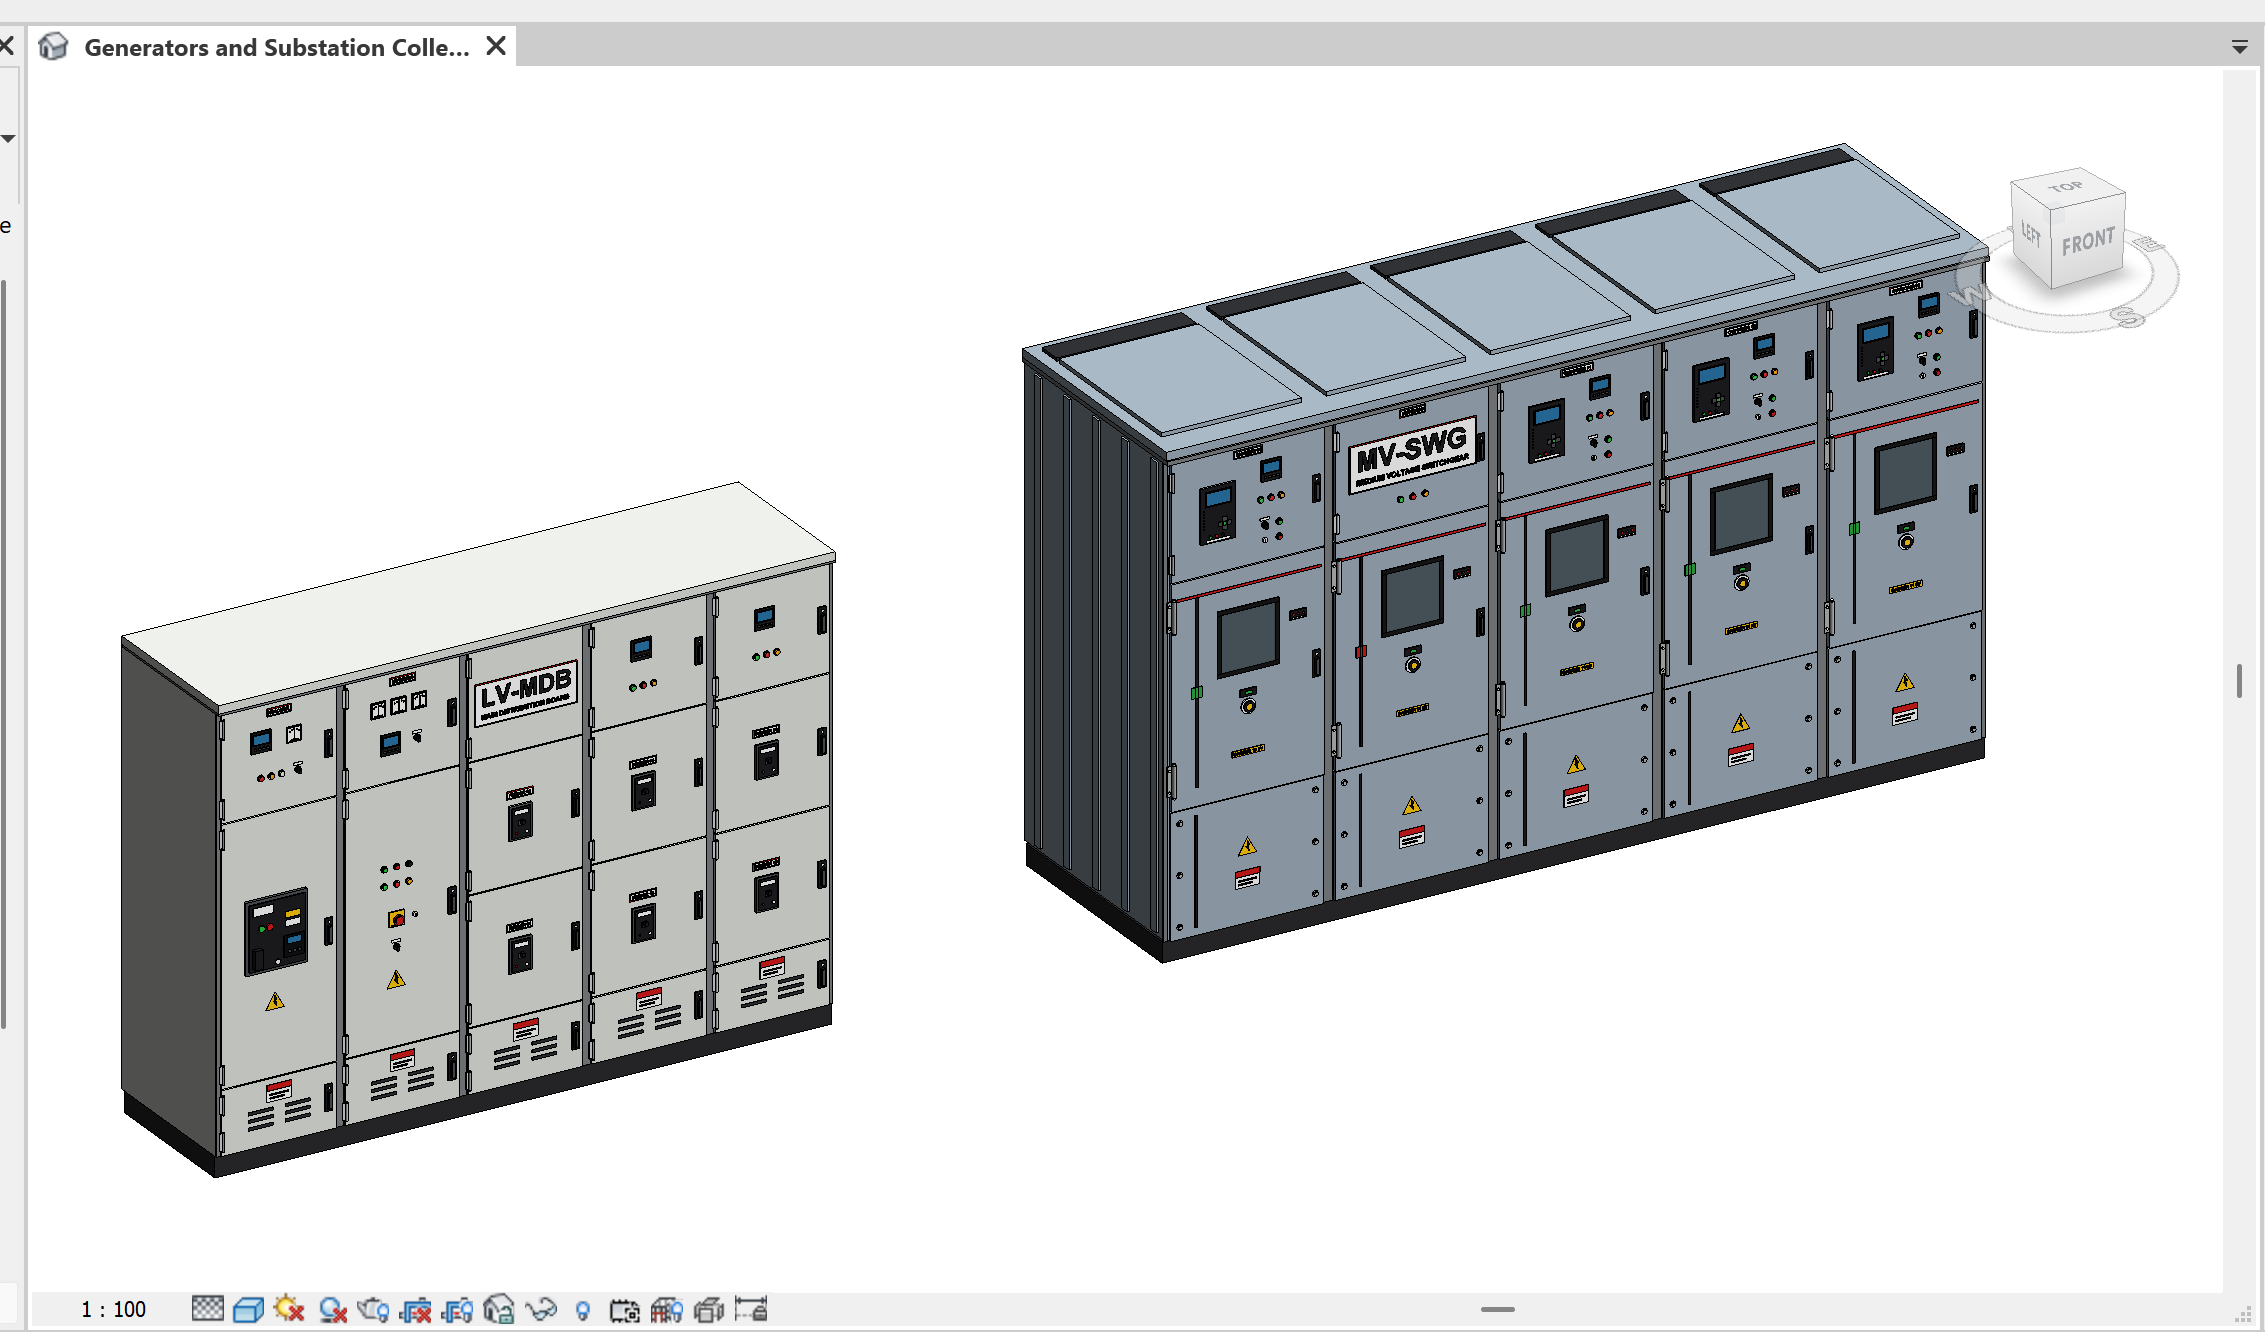The width and height of the screenshot is (2265, 1332).
Task: Open the Show Rendering Dialog teapot
Action: [373, 1309]
